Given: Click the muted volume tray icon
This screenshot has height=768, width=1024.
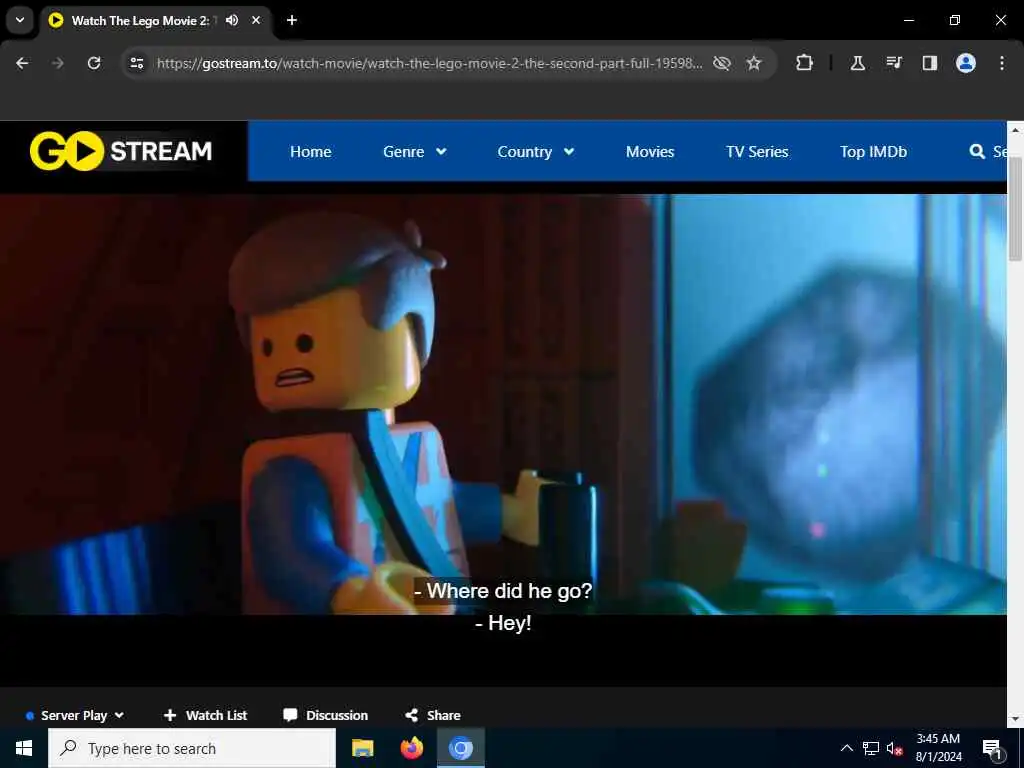Looking at the screenshot, I should [x=895, y=748].
